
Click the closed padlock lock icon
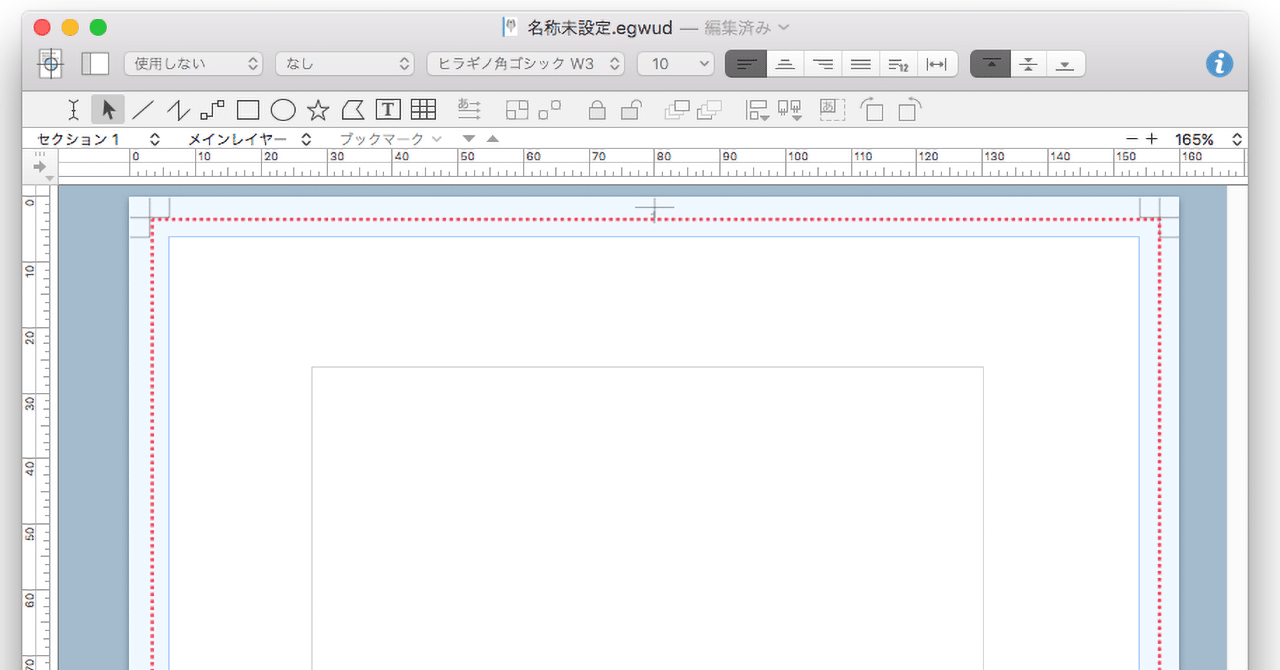(597, 110)
